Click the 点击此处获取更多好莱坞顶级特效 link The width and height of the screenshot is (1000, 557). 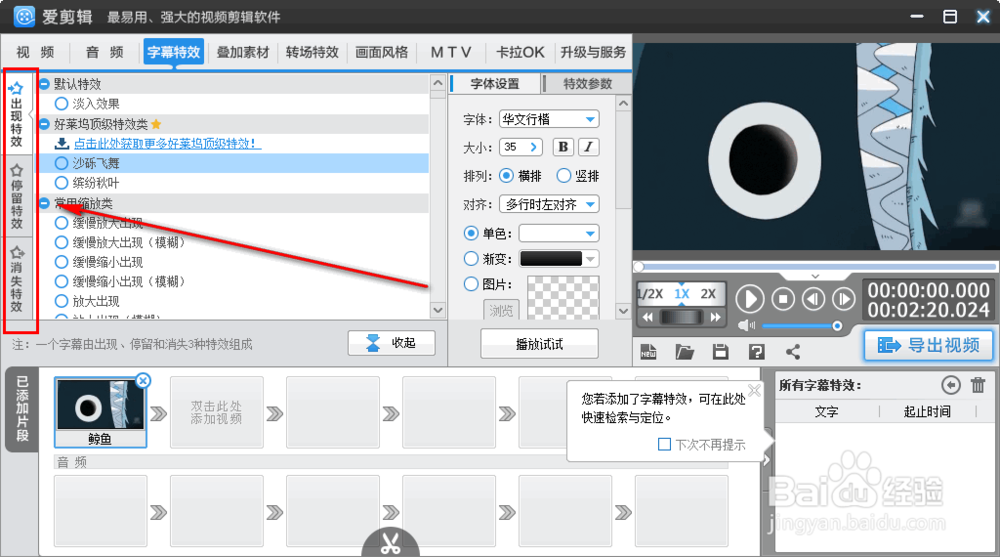[x=168, y=144]
